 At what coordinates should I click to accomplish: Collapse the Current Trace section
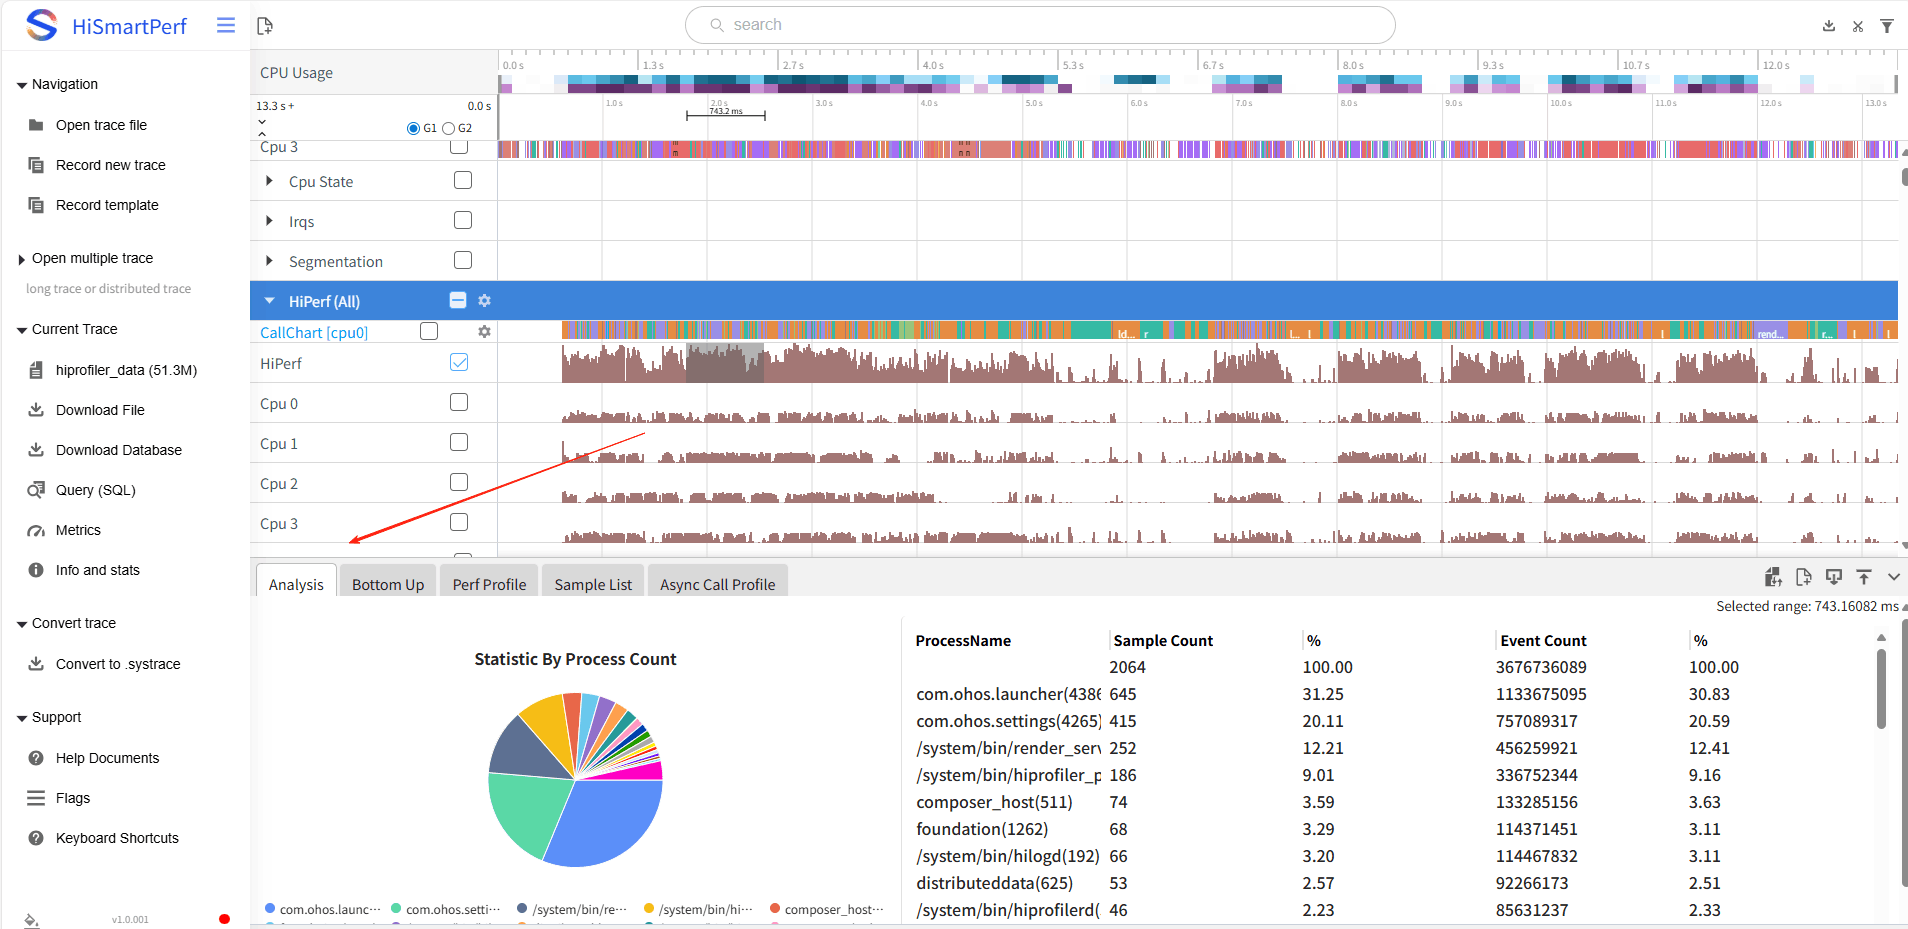point(22,330)
